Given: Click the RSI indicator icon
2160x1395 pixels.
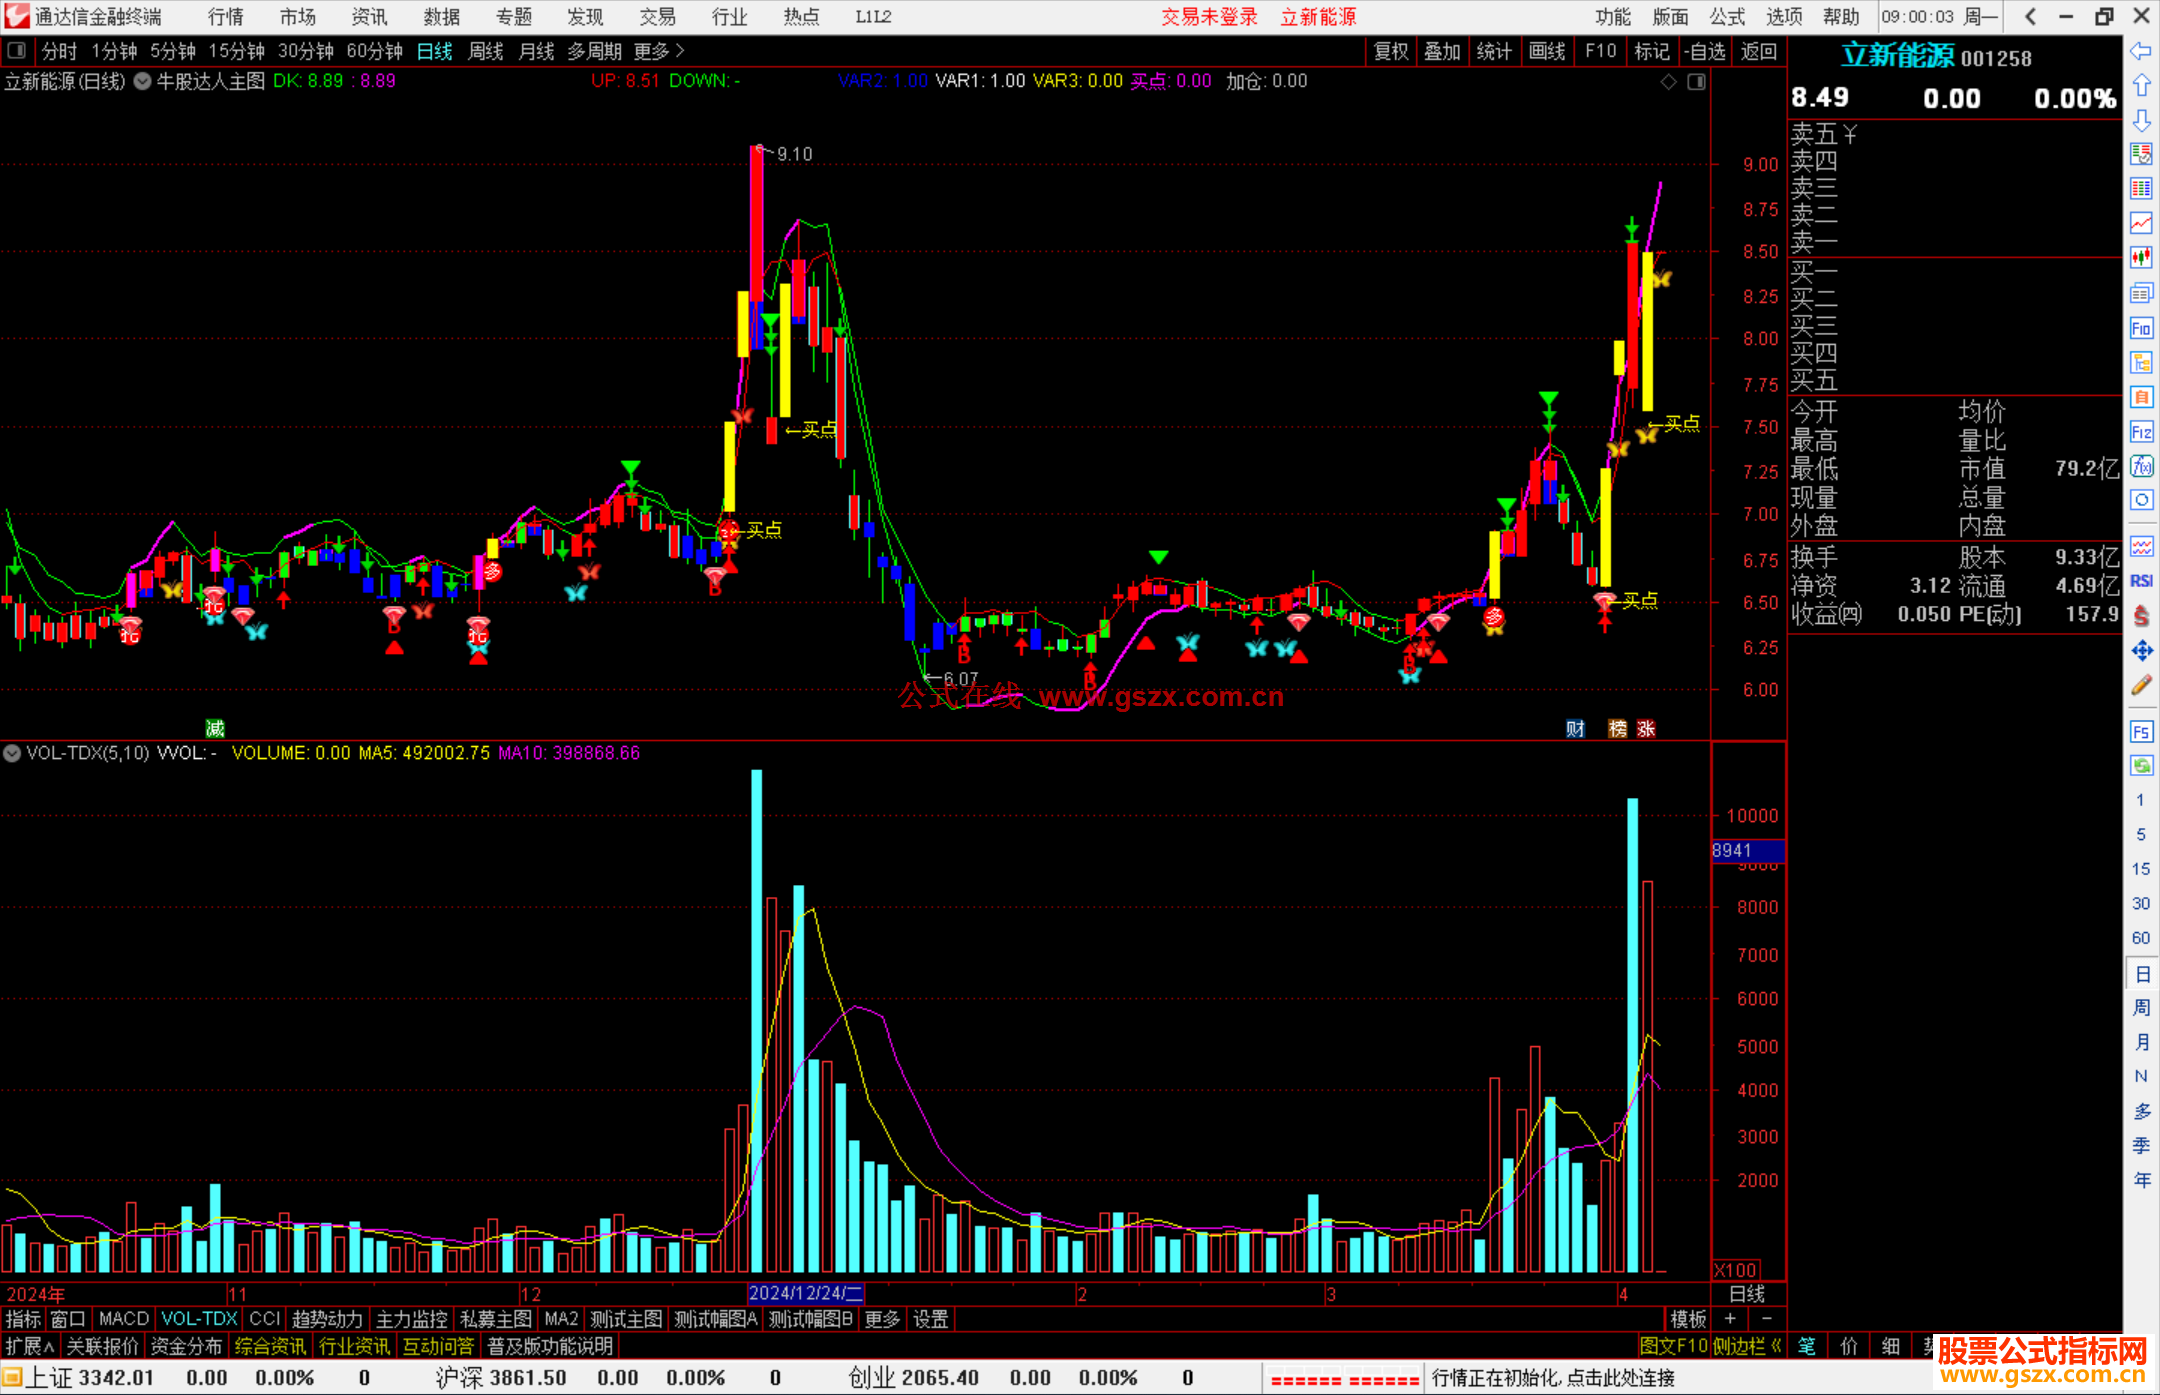Looking at the screenshot, I should [2141, 581].
